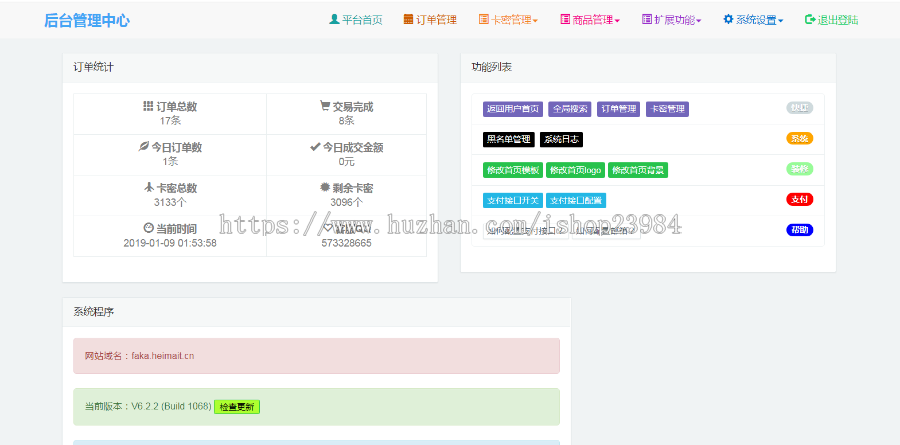Click the QQ number 573328665

[346, 243]
